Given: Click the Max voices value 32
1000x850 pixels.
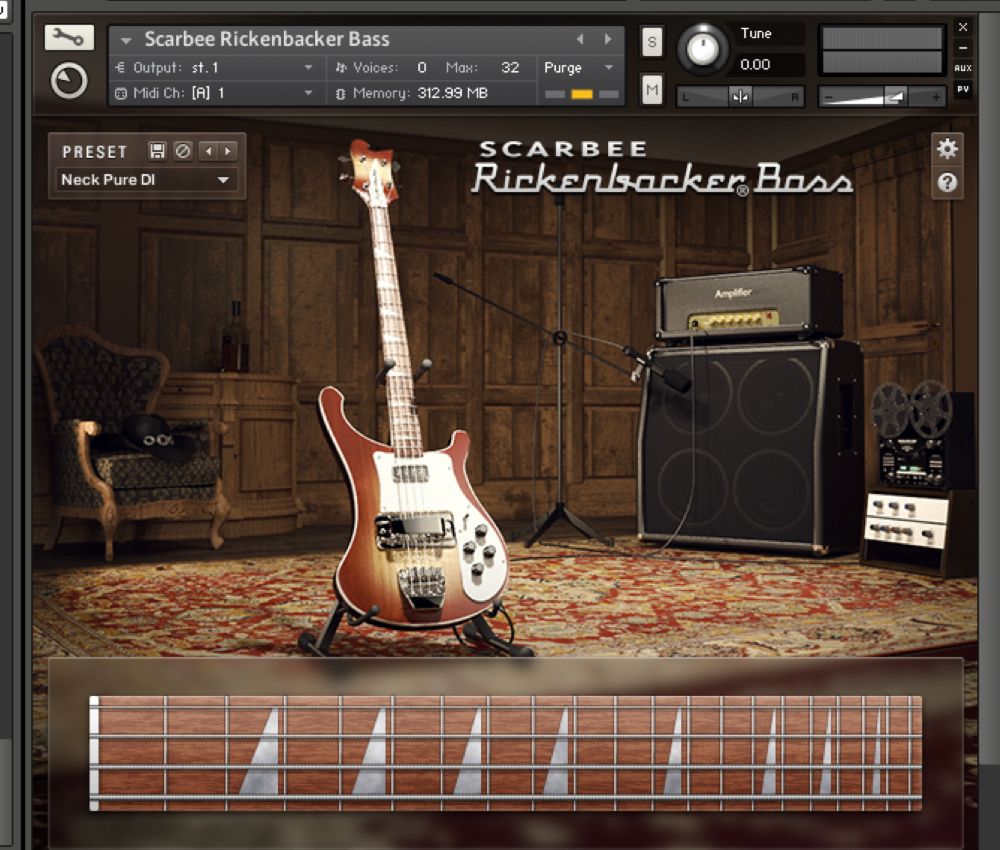Looking at the screenshot, I should (x=510, y=68).
